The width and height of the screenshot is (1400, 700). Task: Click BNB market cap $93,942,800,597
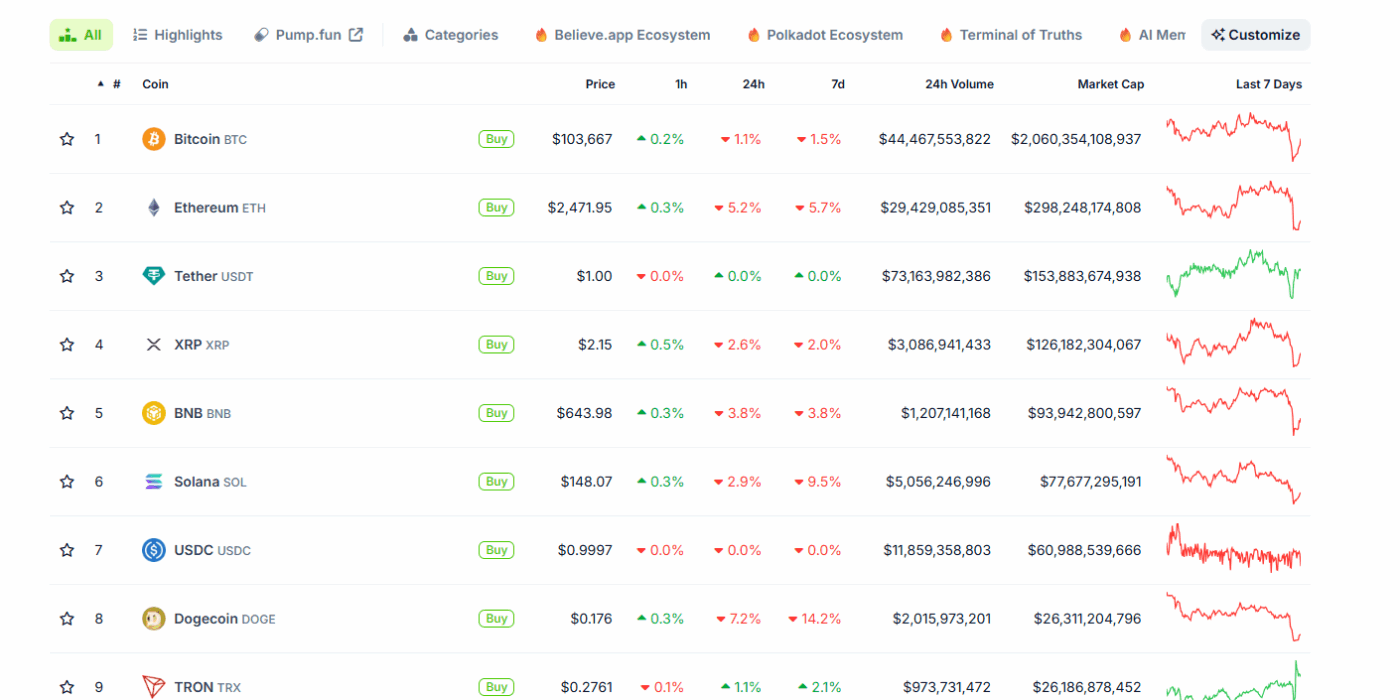point(1086,413)
